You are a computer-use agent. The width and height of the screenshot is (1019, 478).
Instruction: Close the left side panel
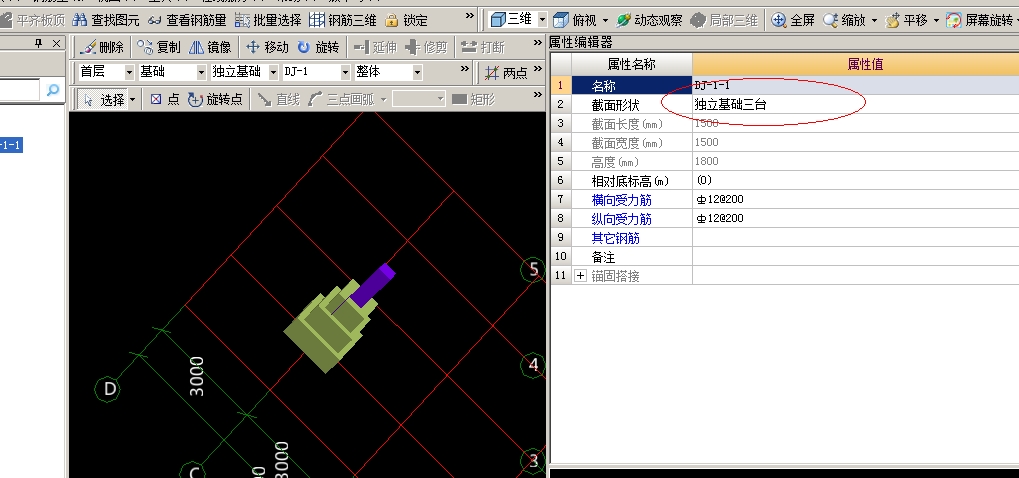pyautogui.click(x=57, y=44)
